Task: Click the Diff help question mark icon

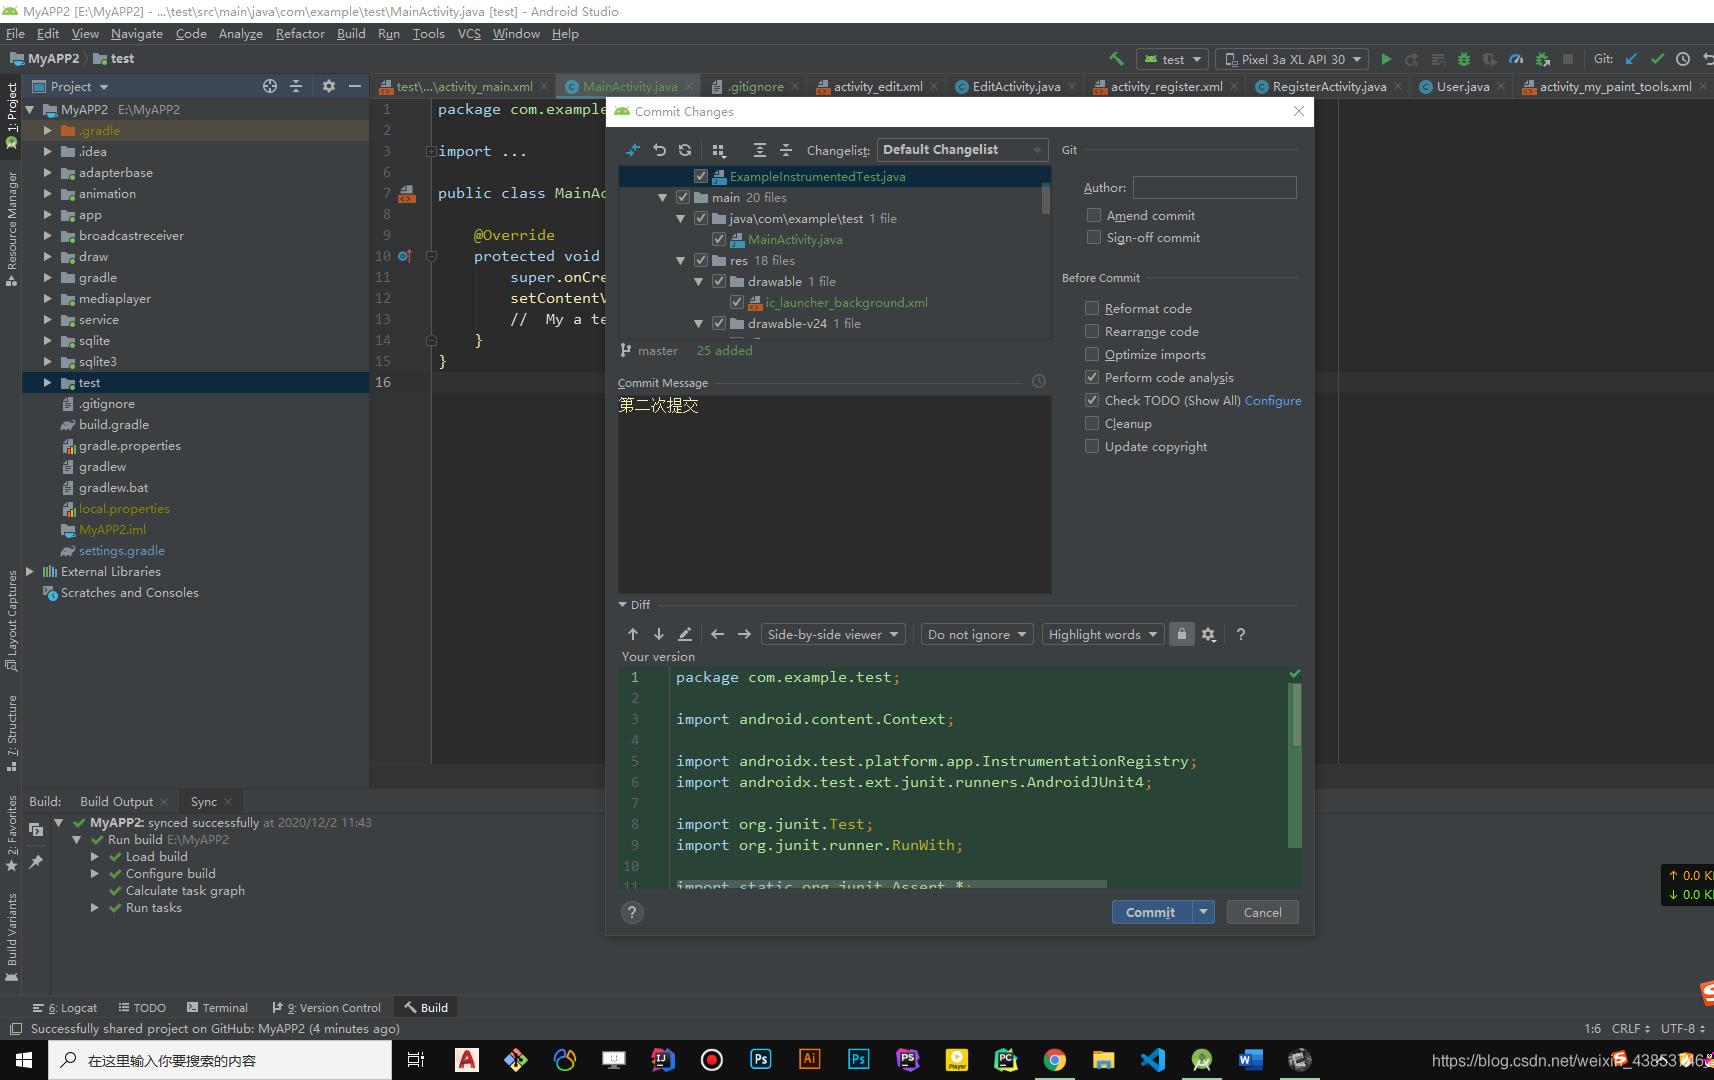Action: [1241, 634]
